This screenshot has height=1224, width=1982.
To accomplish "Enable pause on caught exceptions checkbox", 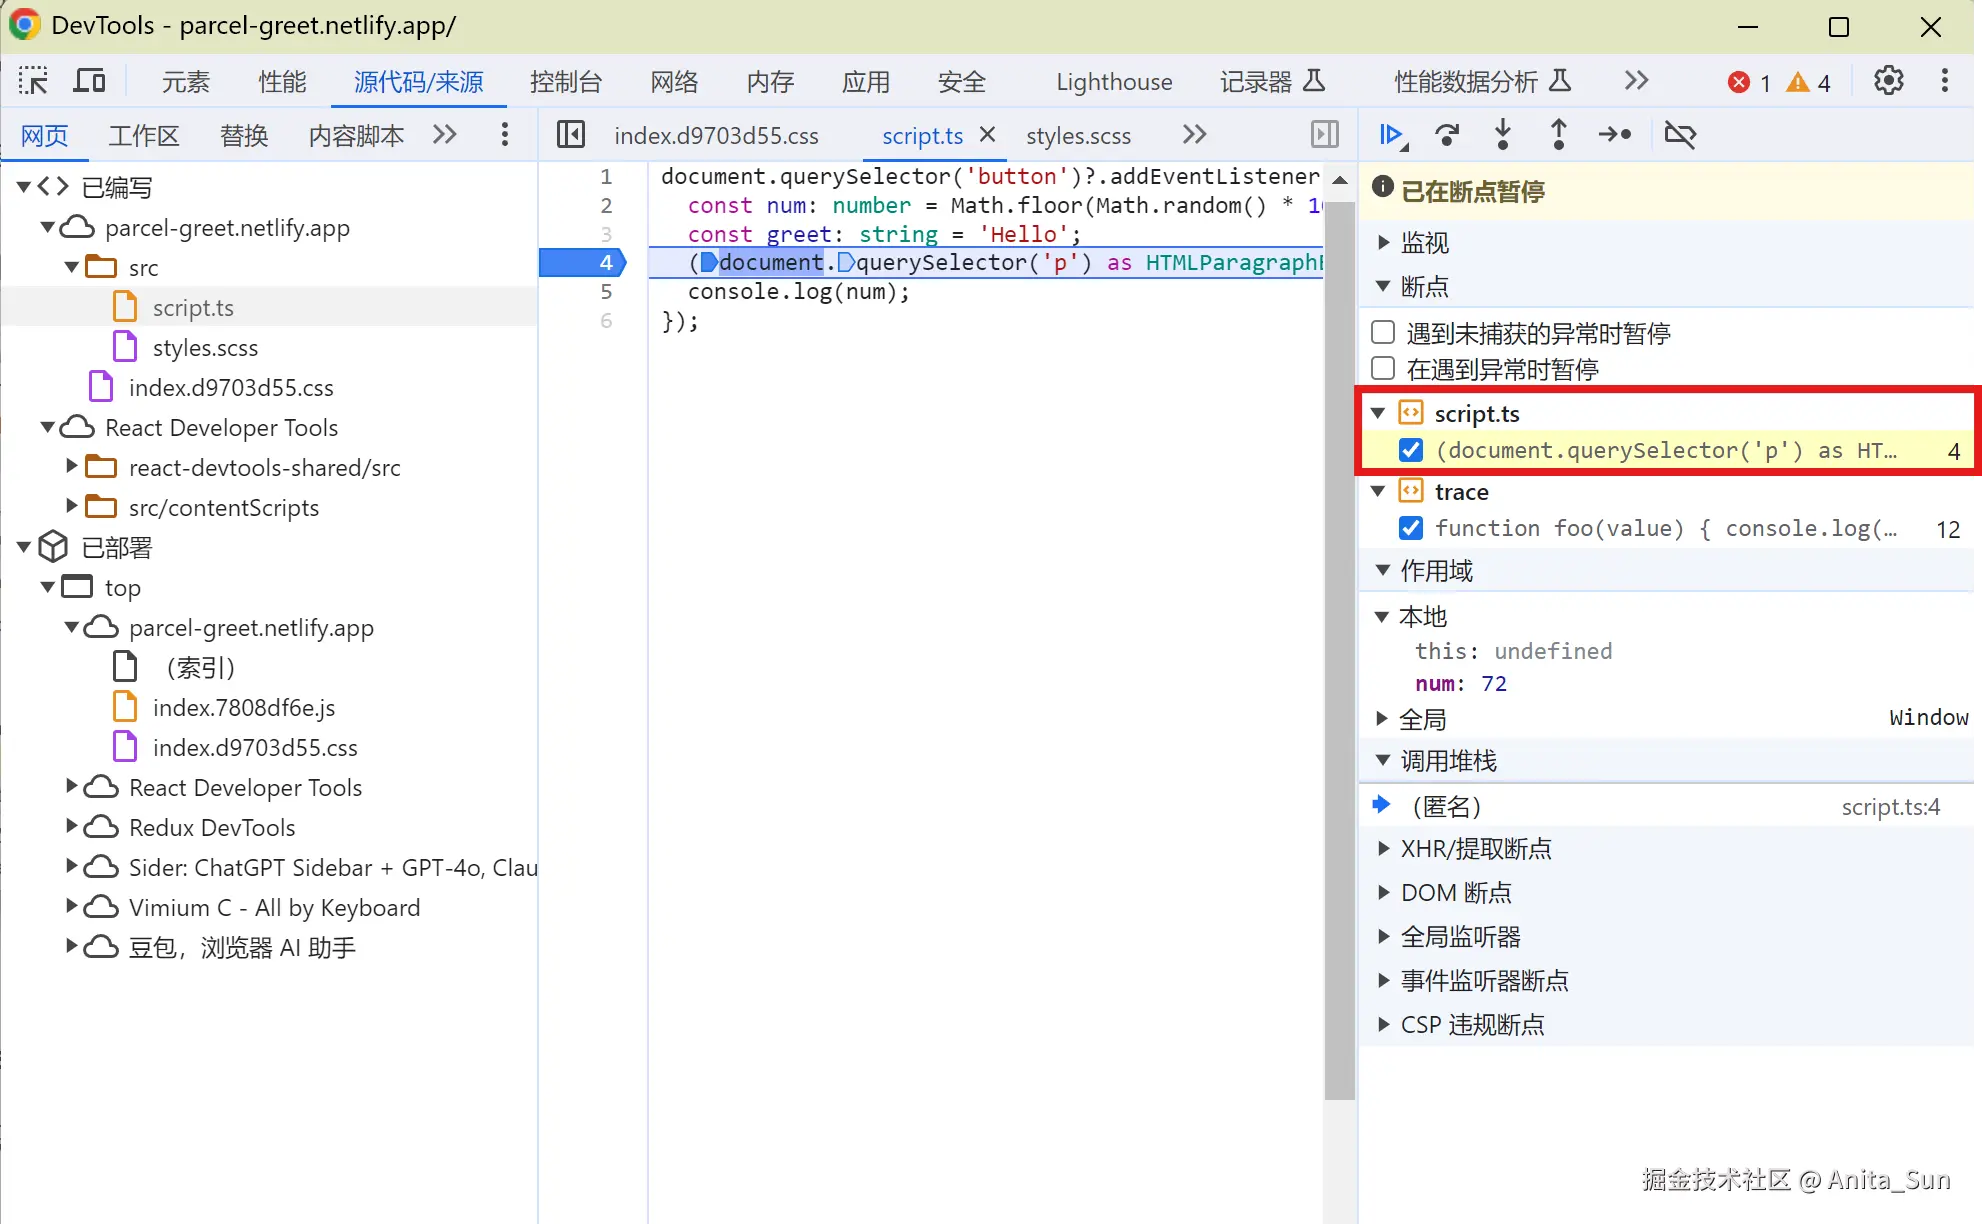I will [x=1383, y=369].
